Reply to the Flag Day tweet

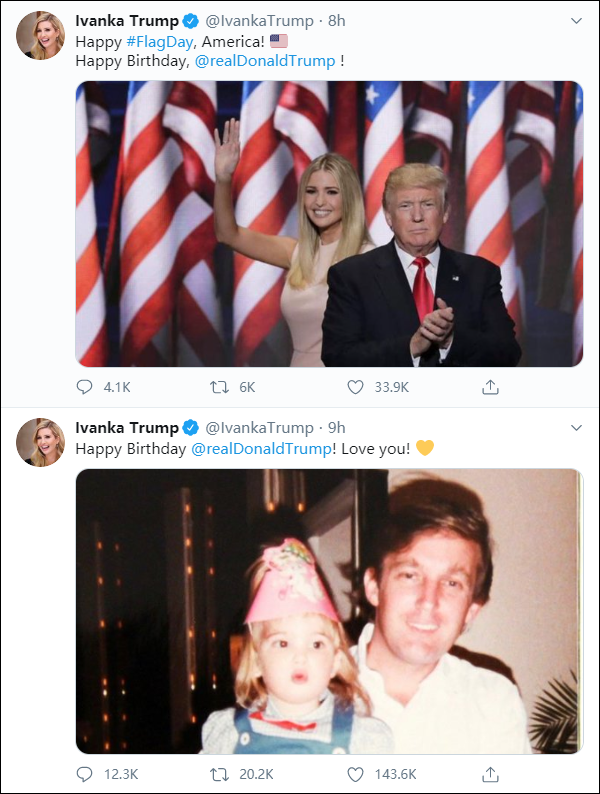(x=85, y=387)
